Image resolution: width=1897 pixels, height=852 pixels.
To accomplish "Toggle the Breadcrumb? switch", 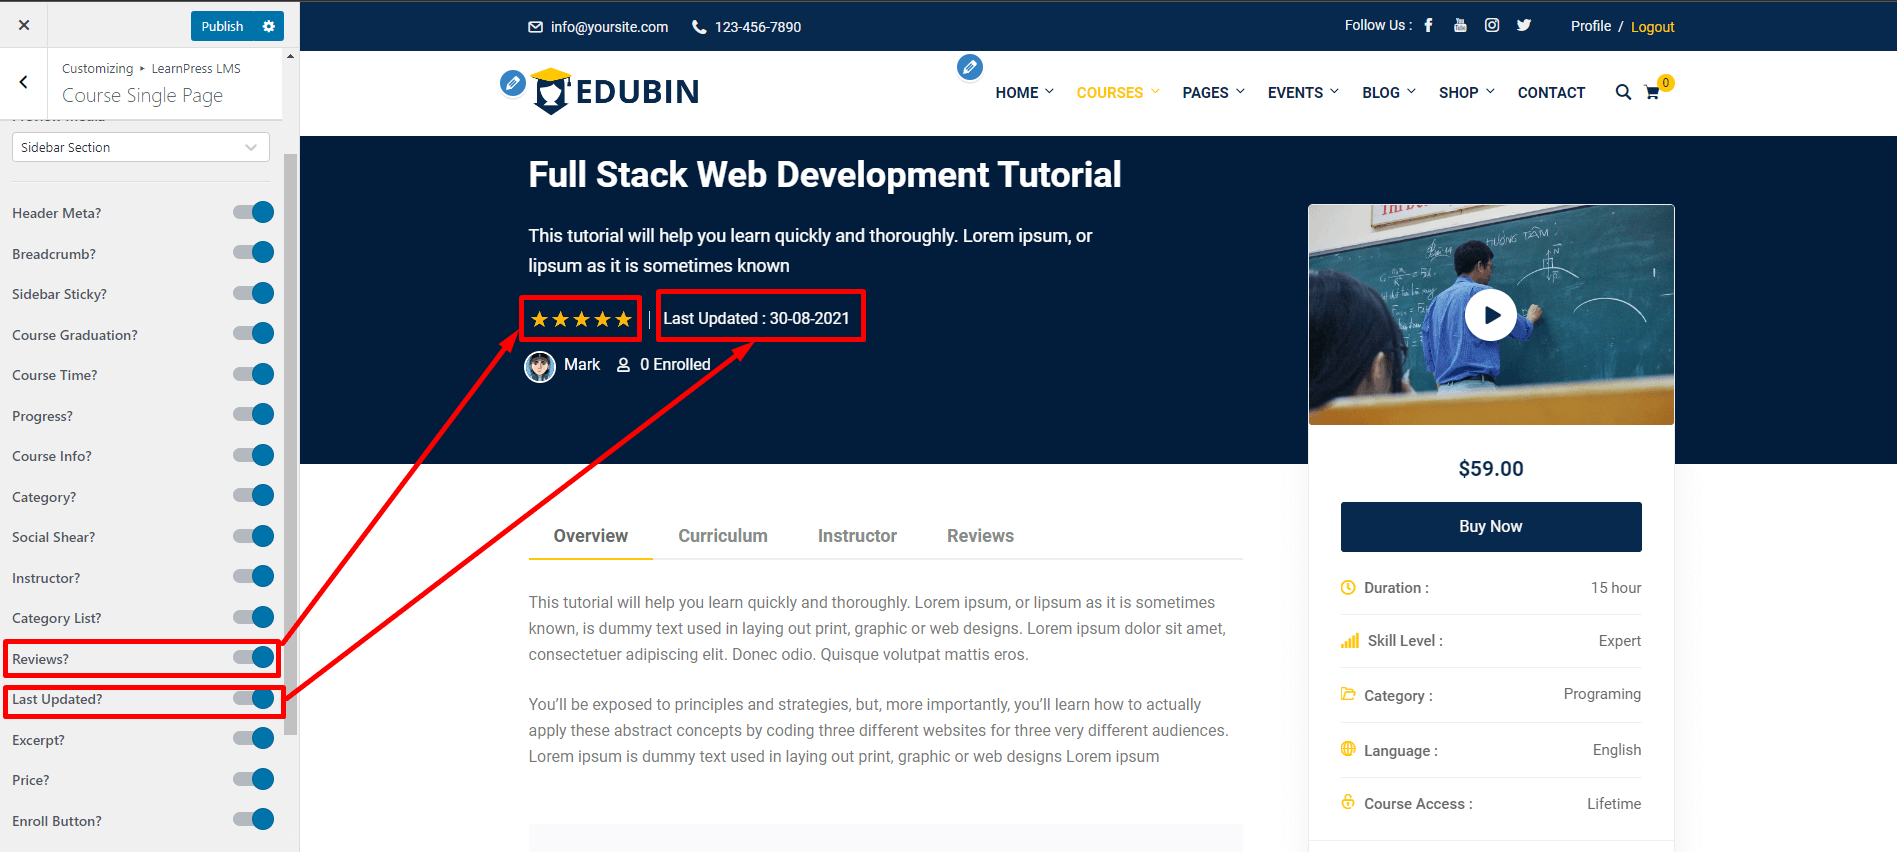I will pyautogui.click(x=254, y=253).
